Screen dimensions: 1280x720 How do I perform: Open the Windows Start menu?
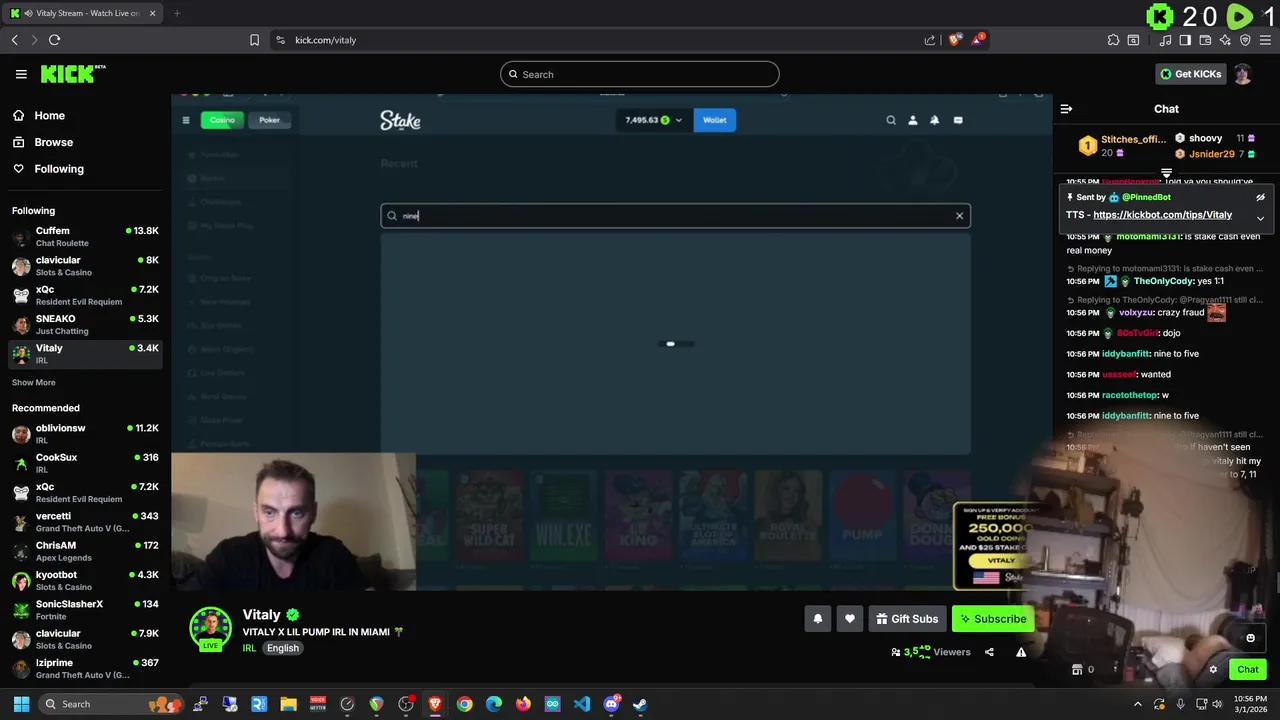pyautogui.click(x=21, y=704)
